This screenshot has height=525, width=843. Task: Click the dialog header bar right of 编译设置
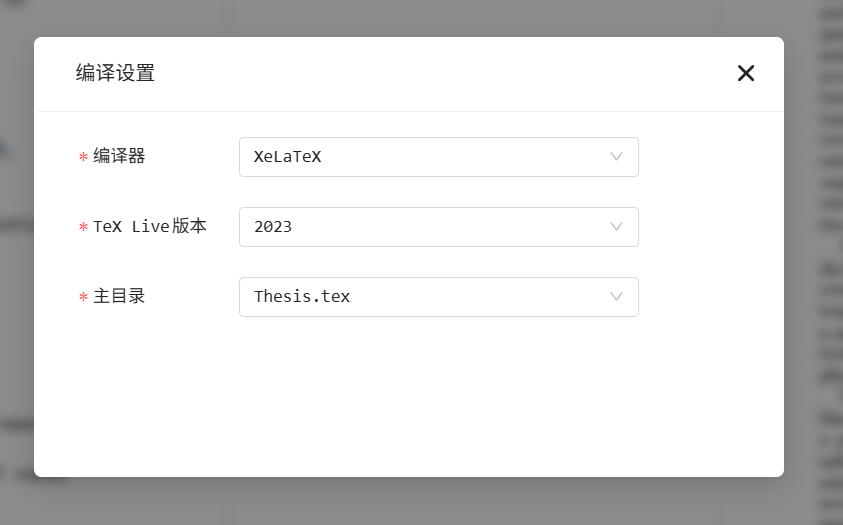(x=450, y=73)
